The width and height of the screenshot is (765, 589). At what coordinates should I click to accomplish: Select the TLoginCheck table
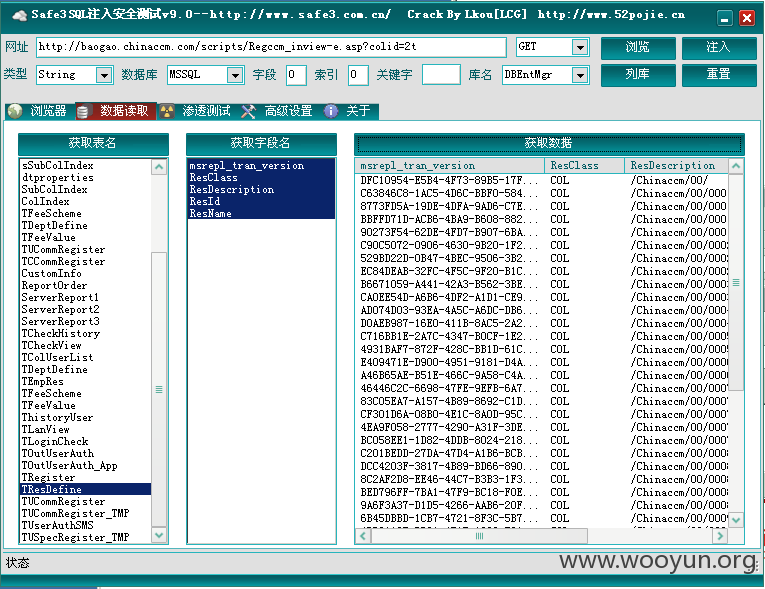[x=85, y=442]
